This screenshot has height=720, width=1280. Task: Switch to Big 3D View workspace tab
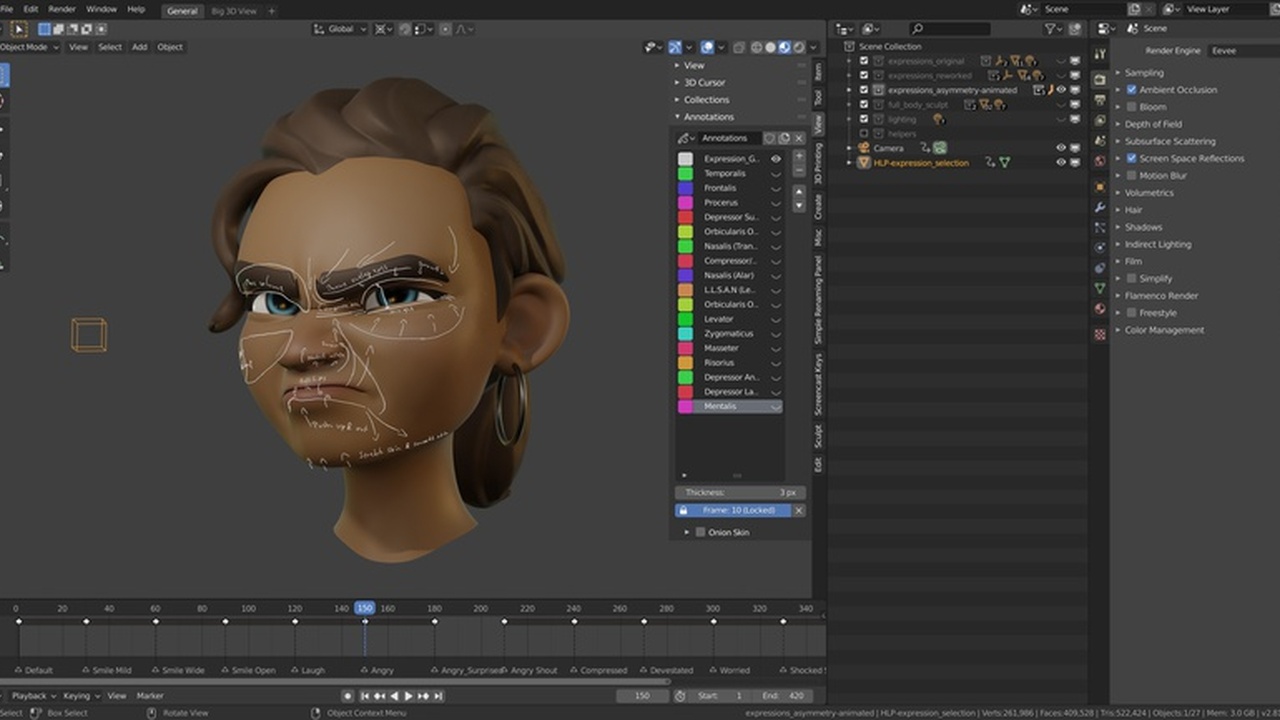pyautogui.click(x=233, y=11)
